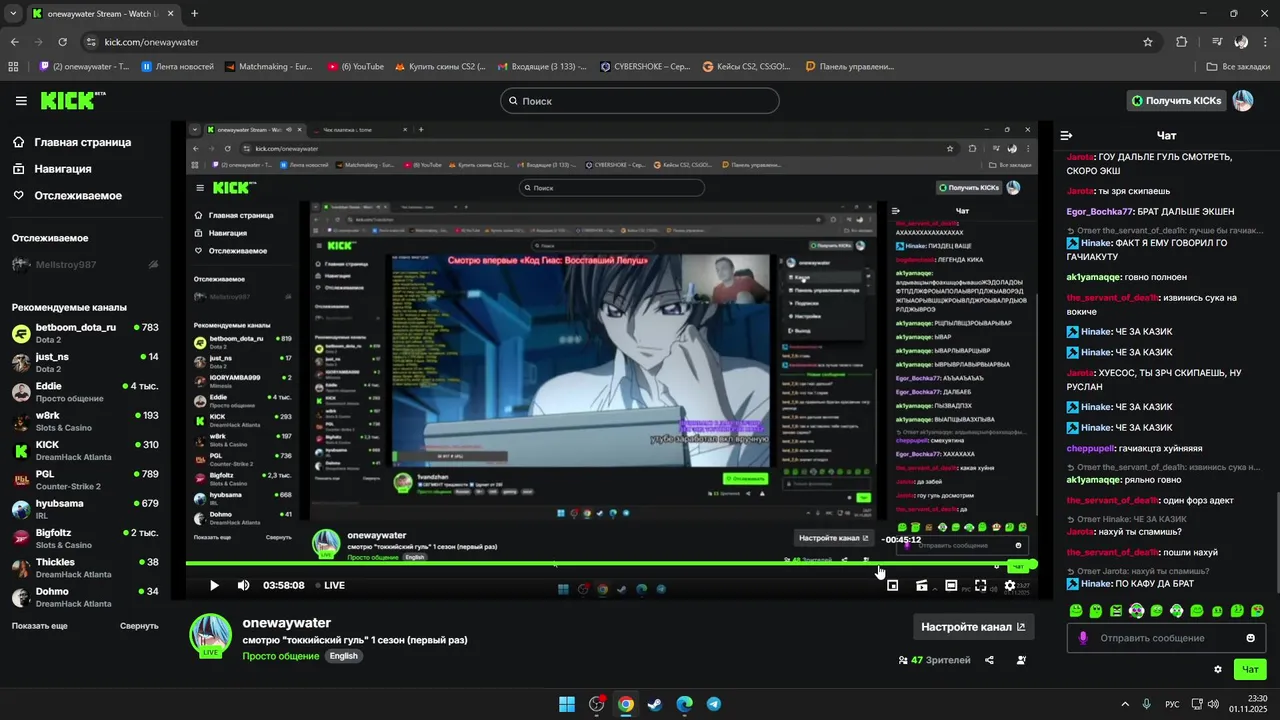
Task: Bookmark this page with star
Action: 1148,42
